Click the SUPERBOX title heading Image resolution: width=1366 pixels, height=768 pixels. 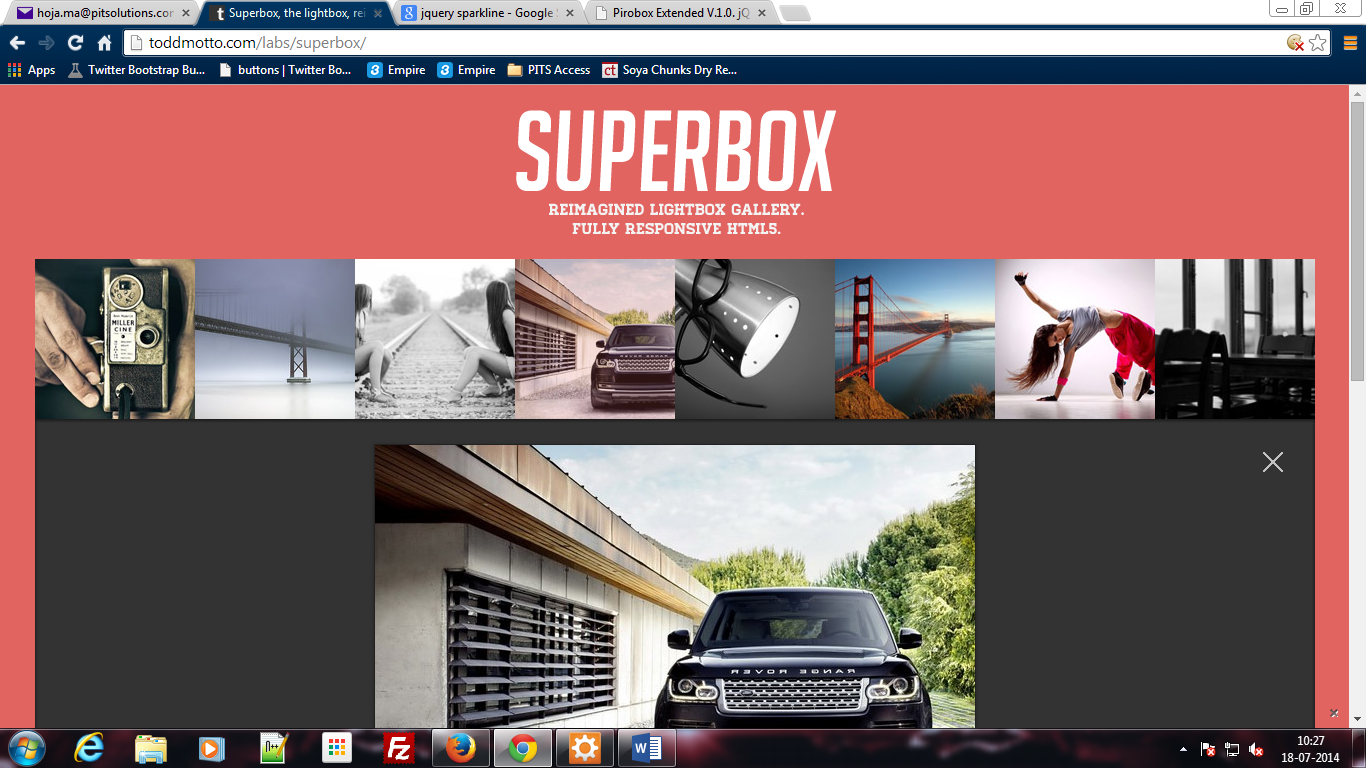675,151
